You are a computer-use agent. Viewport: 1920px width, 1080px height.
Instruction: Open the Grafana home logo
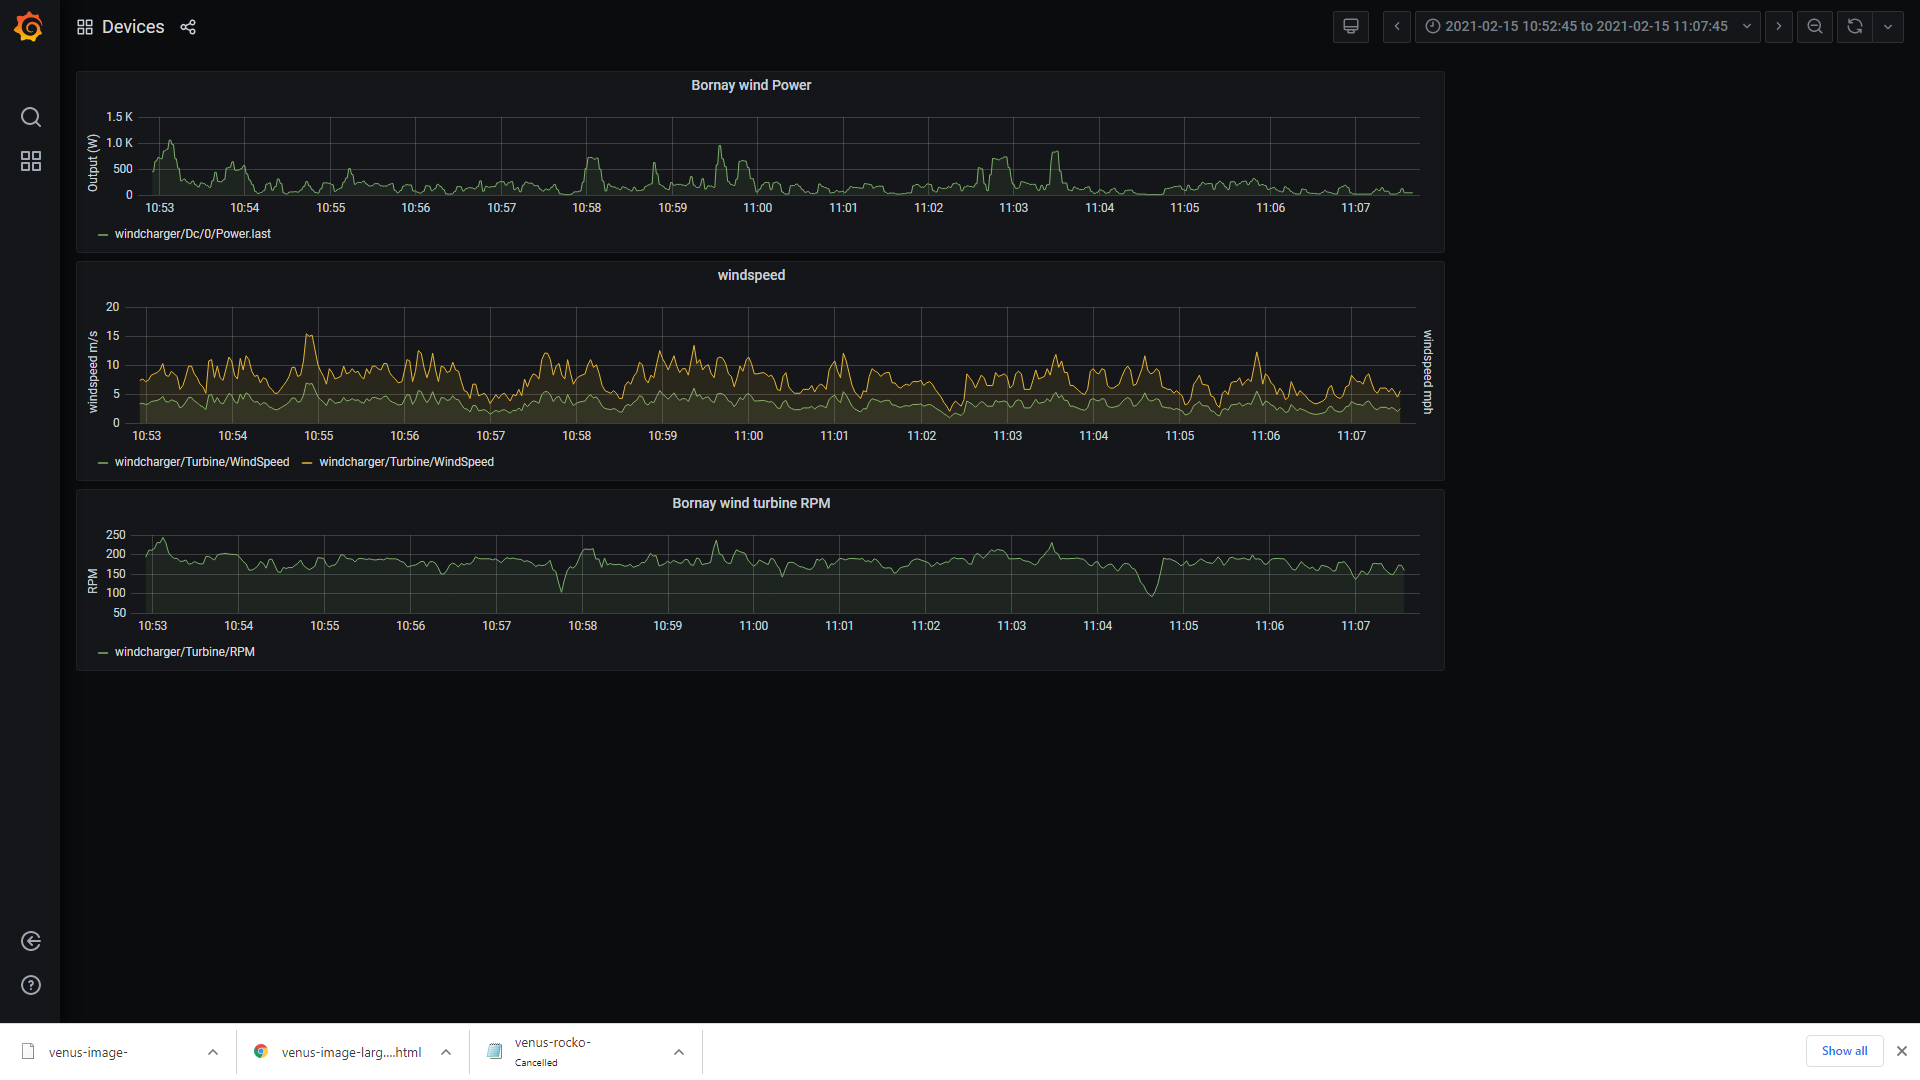point(29,27)
